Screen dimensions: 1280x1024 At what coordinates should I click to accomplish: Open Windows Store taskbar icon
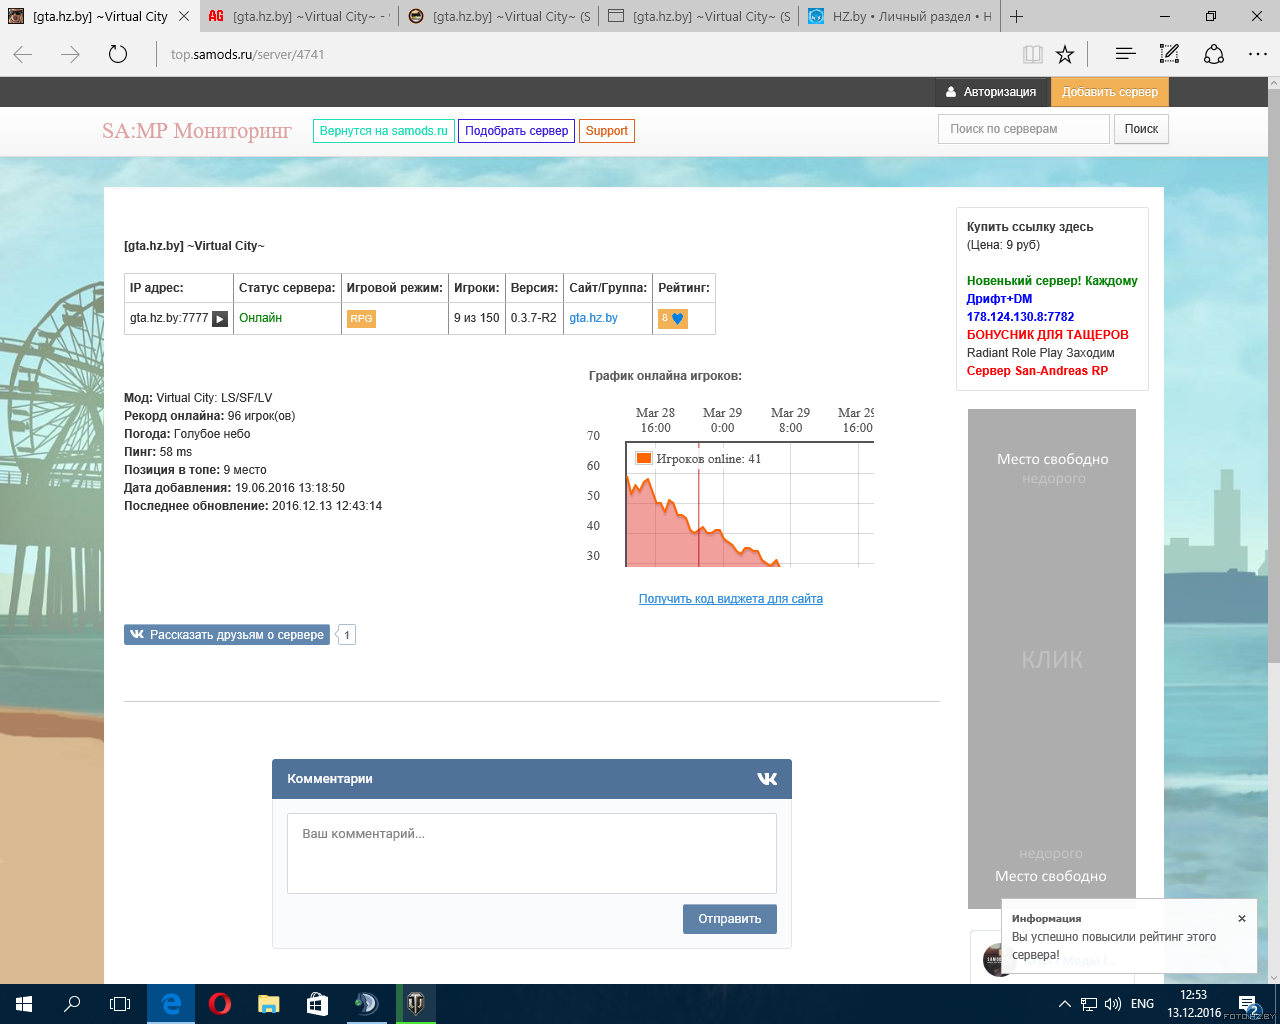[x=317, y=1004]
